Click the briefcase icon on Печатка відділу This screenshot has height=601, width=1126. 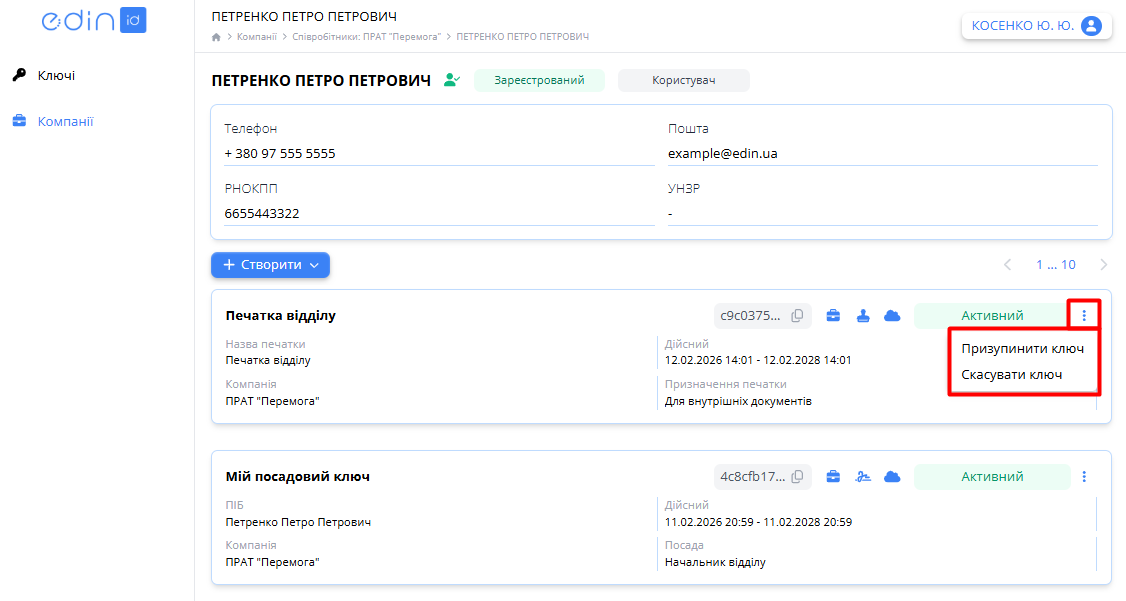pyautogui.click(x=833, y=316)
